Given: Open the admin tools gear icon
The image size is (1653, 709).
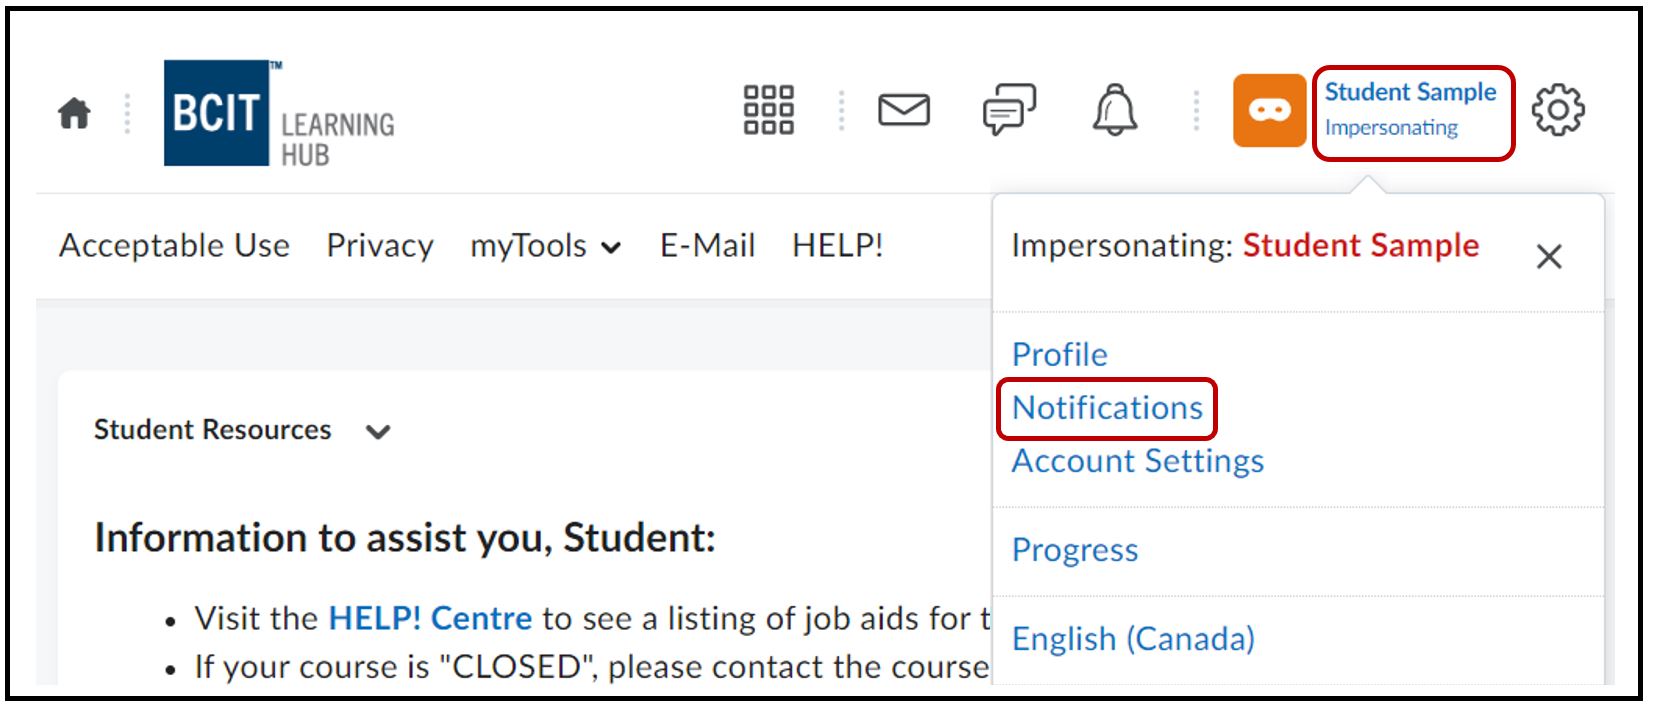Looking at the screenshot, I should pyautogui.click(x=1558, y=110).
